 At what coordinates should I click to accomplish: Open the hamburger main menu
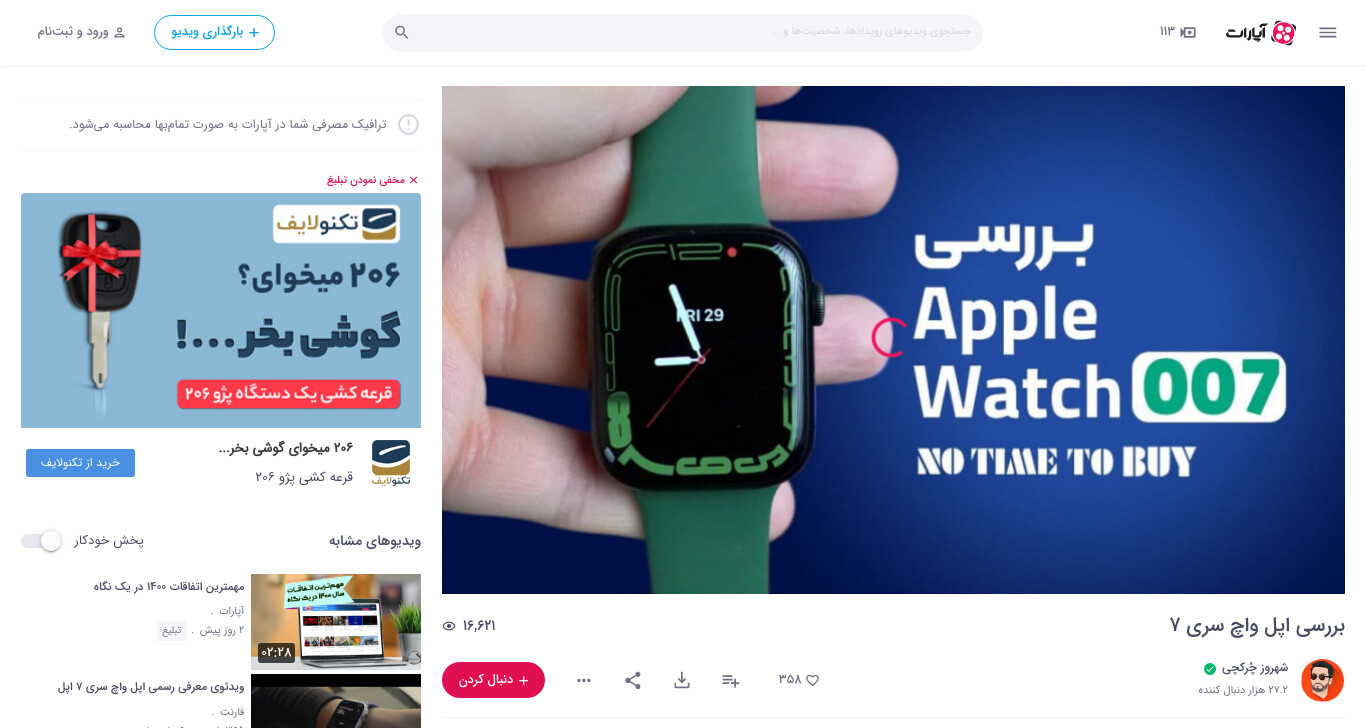pyautogui.click(x=1327, y=33)
